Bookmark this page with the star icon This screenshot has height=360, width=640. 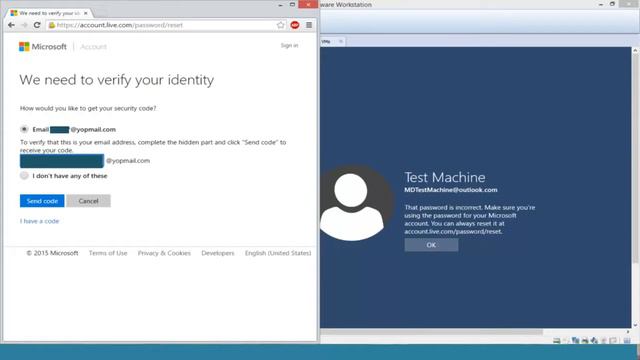pos(280,25)
